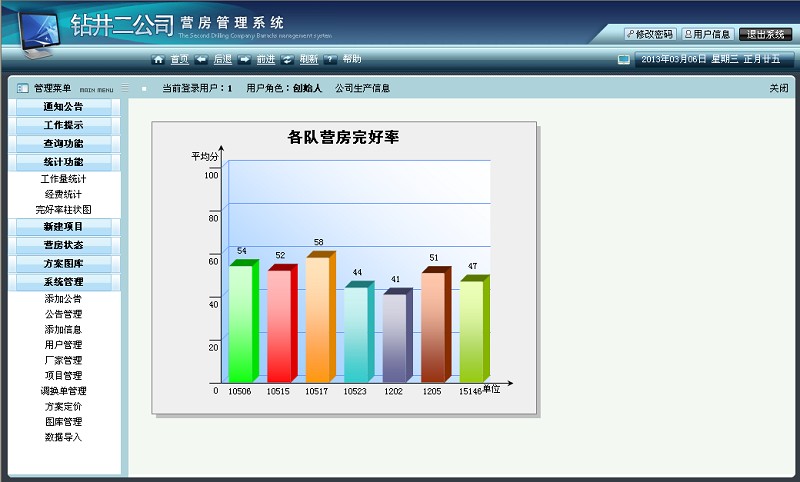This screenshot has width=800, height=482.
Task: Click the 关闭 close link
Action: pyautogui.click(x=778, y=88)
